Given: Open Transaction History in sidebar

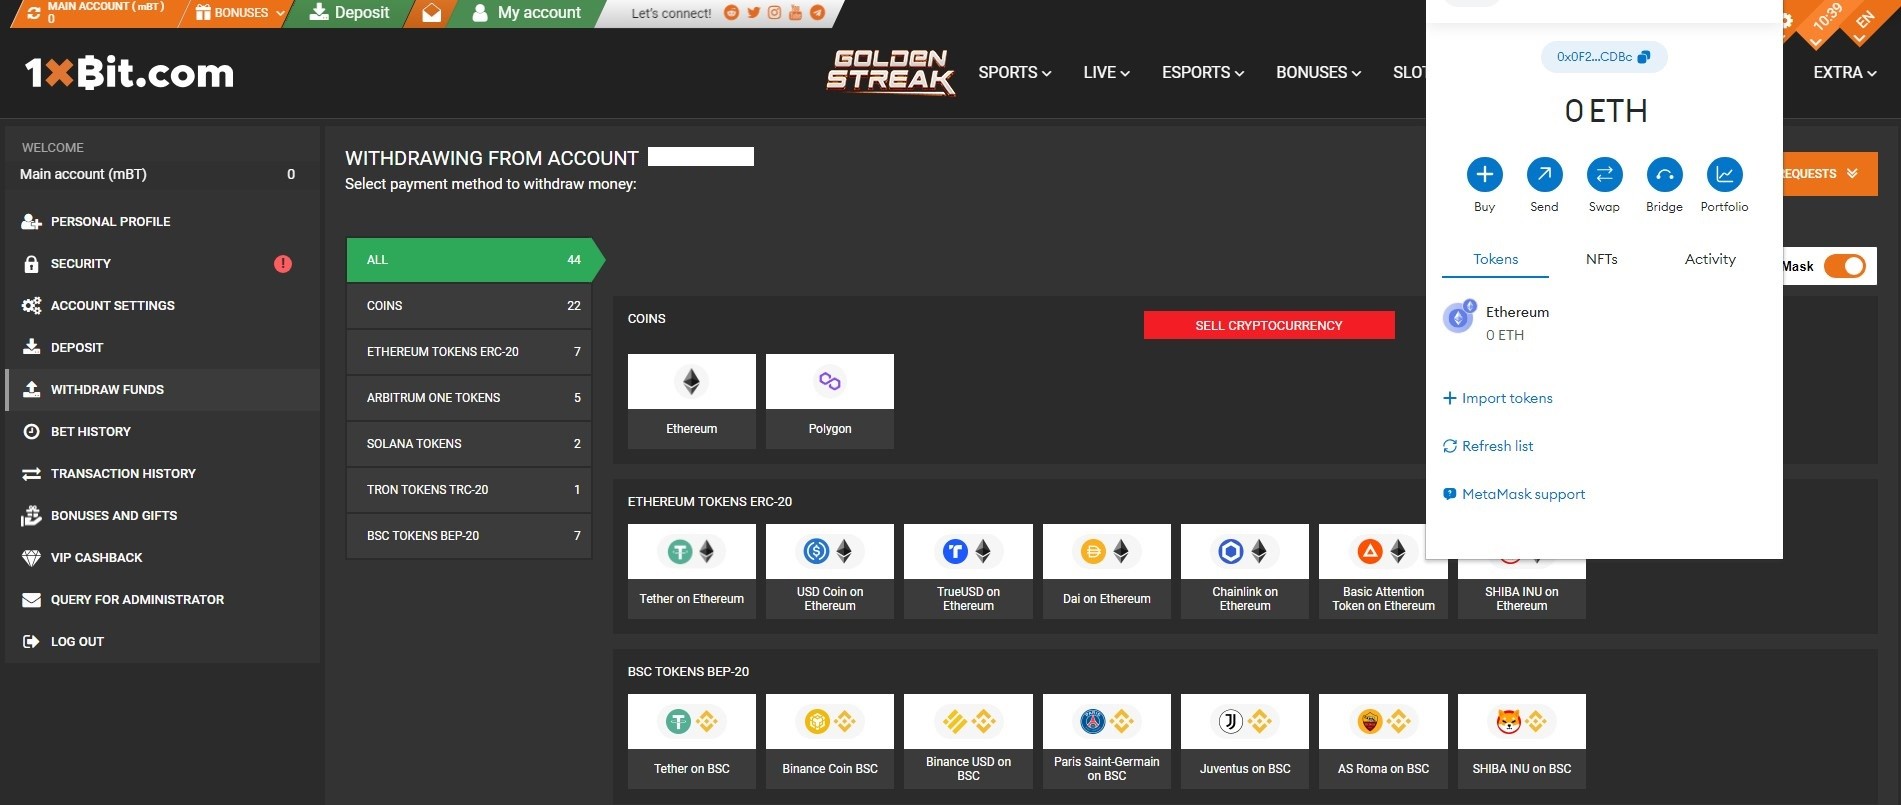Looking at the screenshot, I should click(162, 474).
